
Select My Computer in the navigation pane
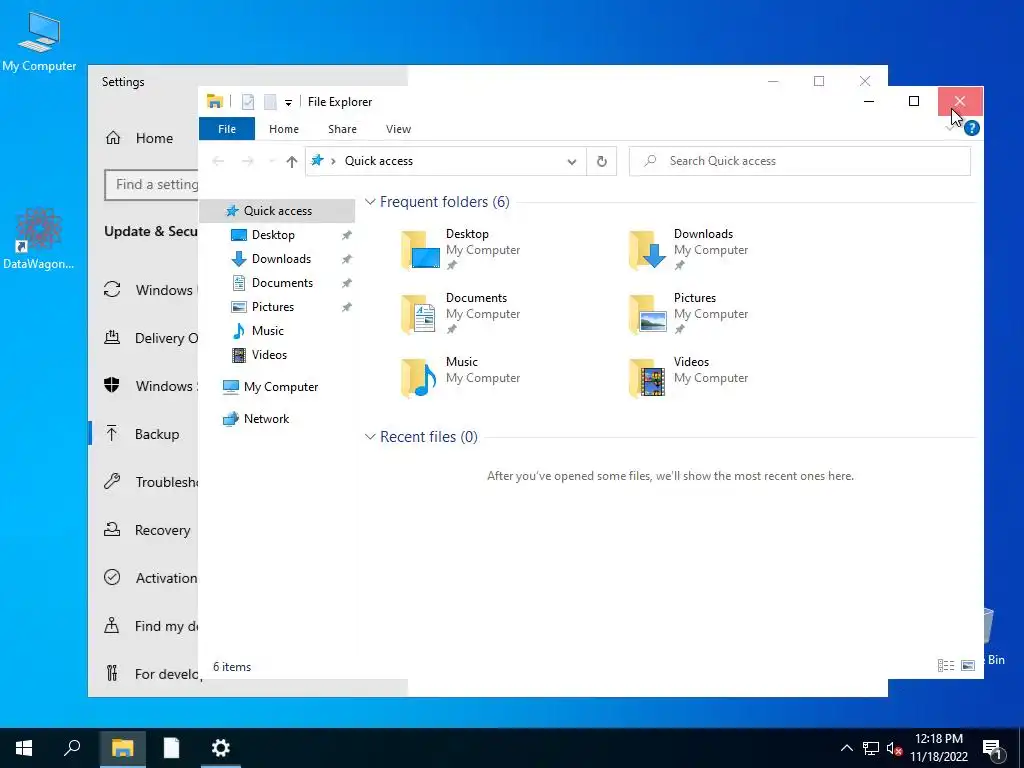tap(281, 387)
